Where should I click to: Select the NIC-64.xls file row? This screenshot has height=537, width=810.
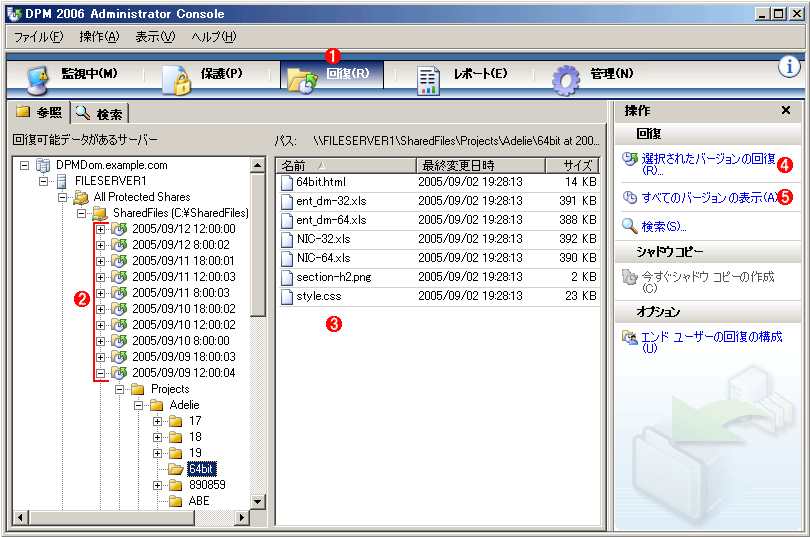click(439, 258)
